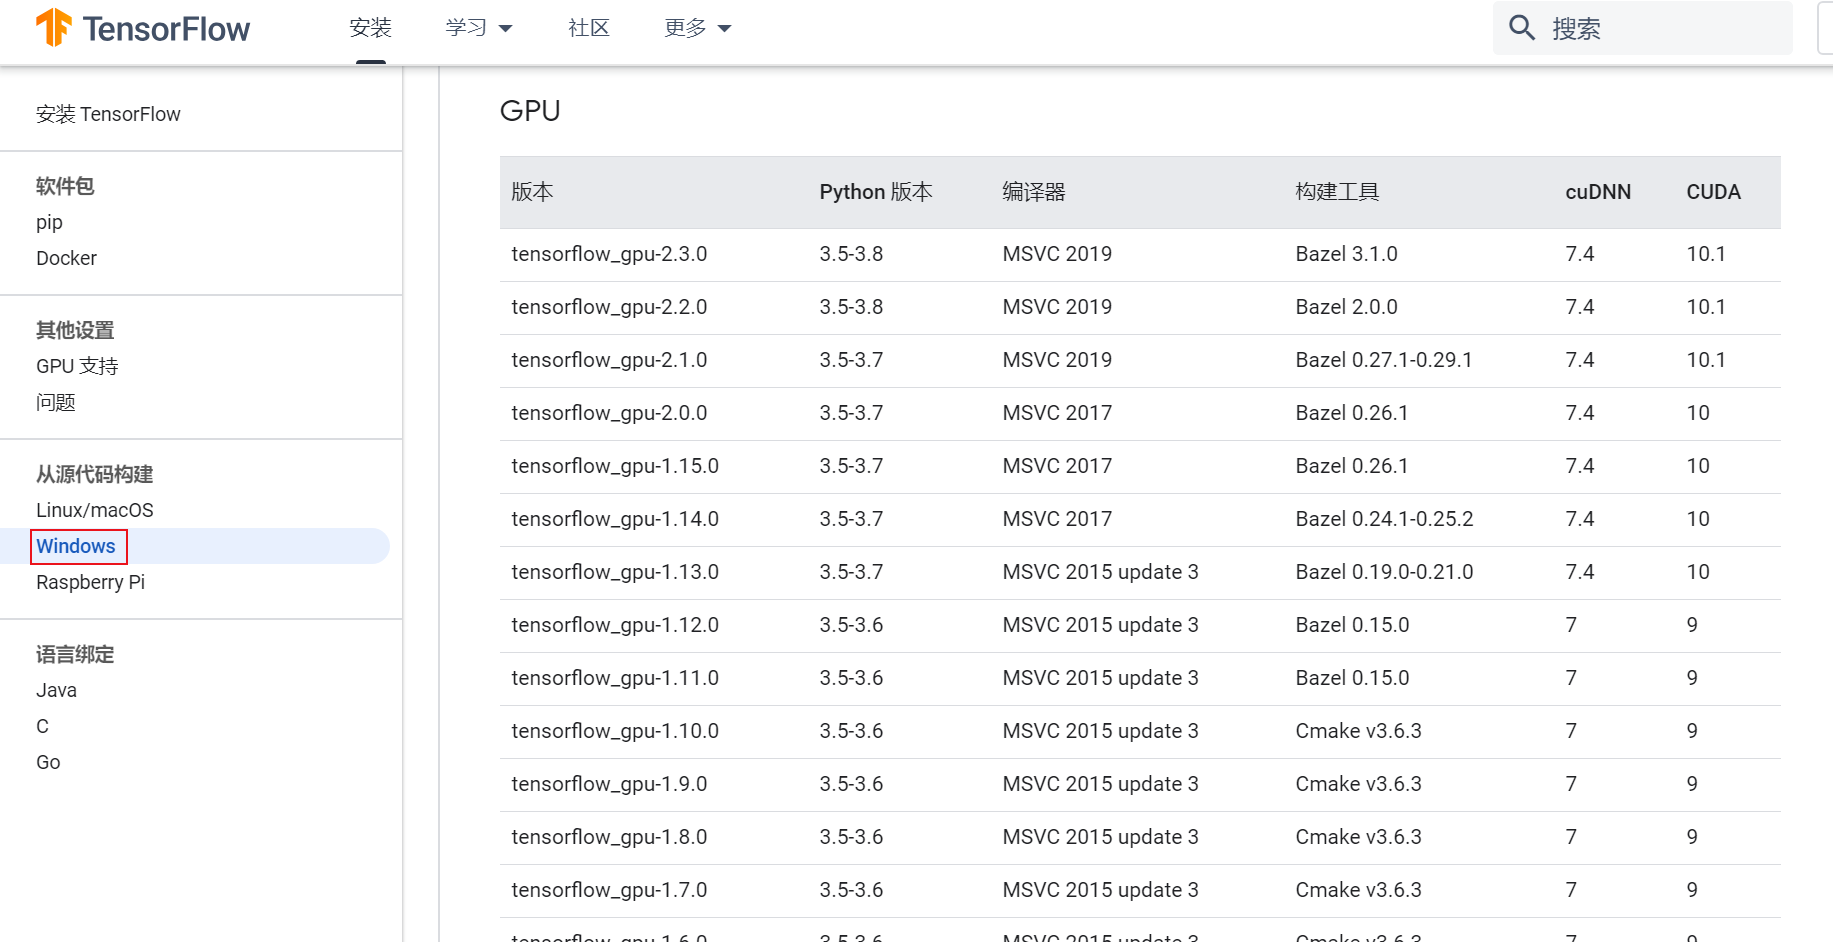Click the GPU section heading
Viewport: 1833px width, 942px height.
pos(529,111)
